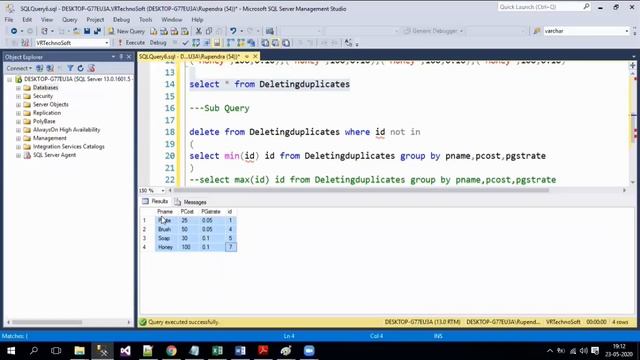Image resolution: width=640 pixels, height=360 pixels.
Task: Click the Undo arrow icon
Action: 233,31
